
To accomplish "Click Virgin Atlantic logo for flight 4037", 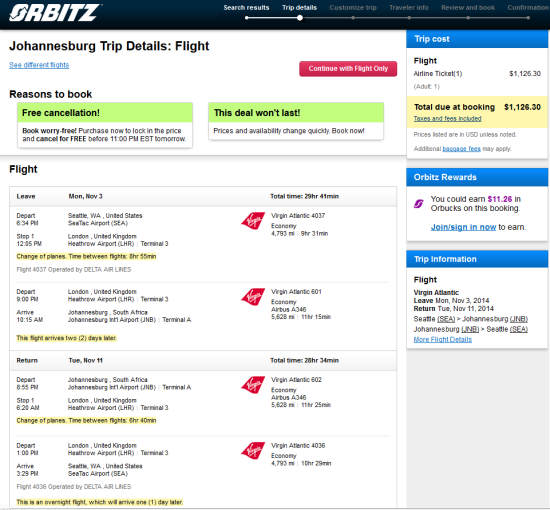I will point(253,221).
